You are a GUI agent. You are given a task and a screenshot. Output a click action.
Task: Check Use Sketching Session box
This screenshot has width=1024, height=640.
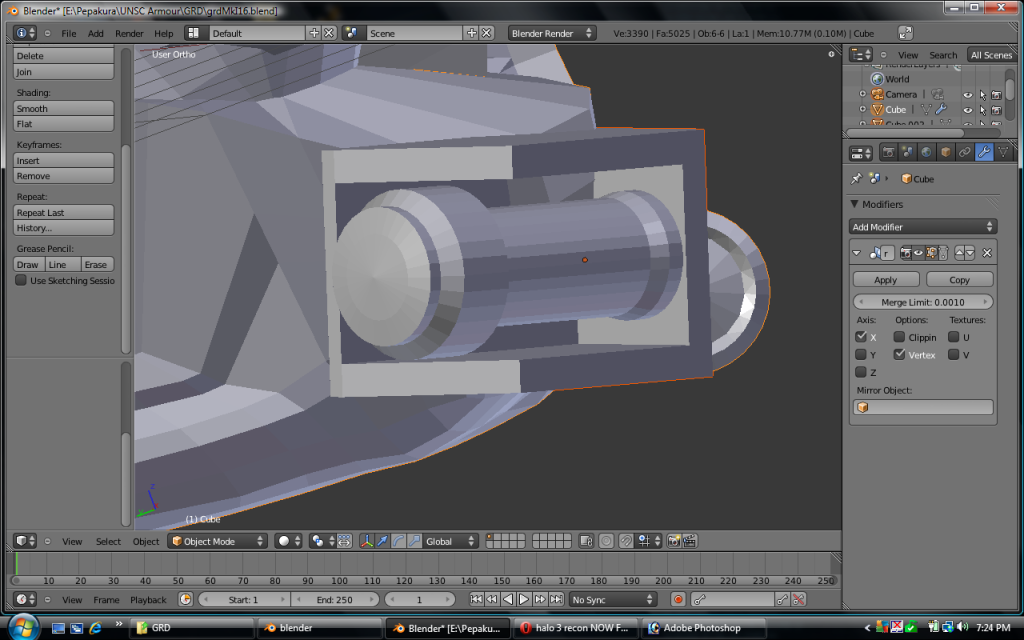(21, 280)
